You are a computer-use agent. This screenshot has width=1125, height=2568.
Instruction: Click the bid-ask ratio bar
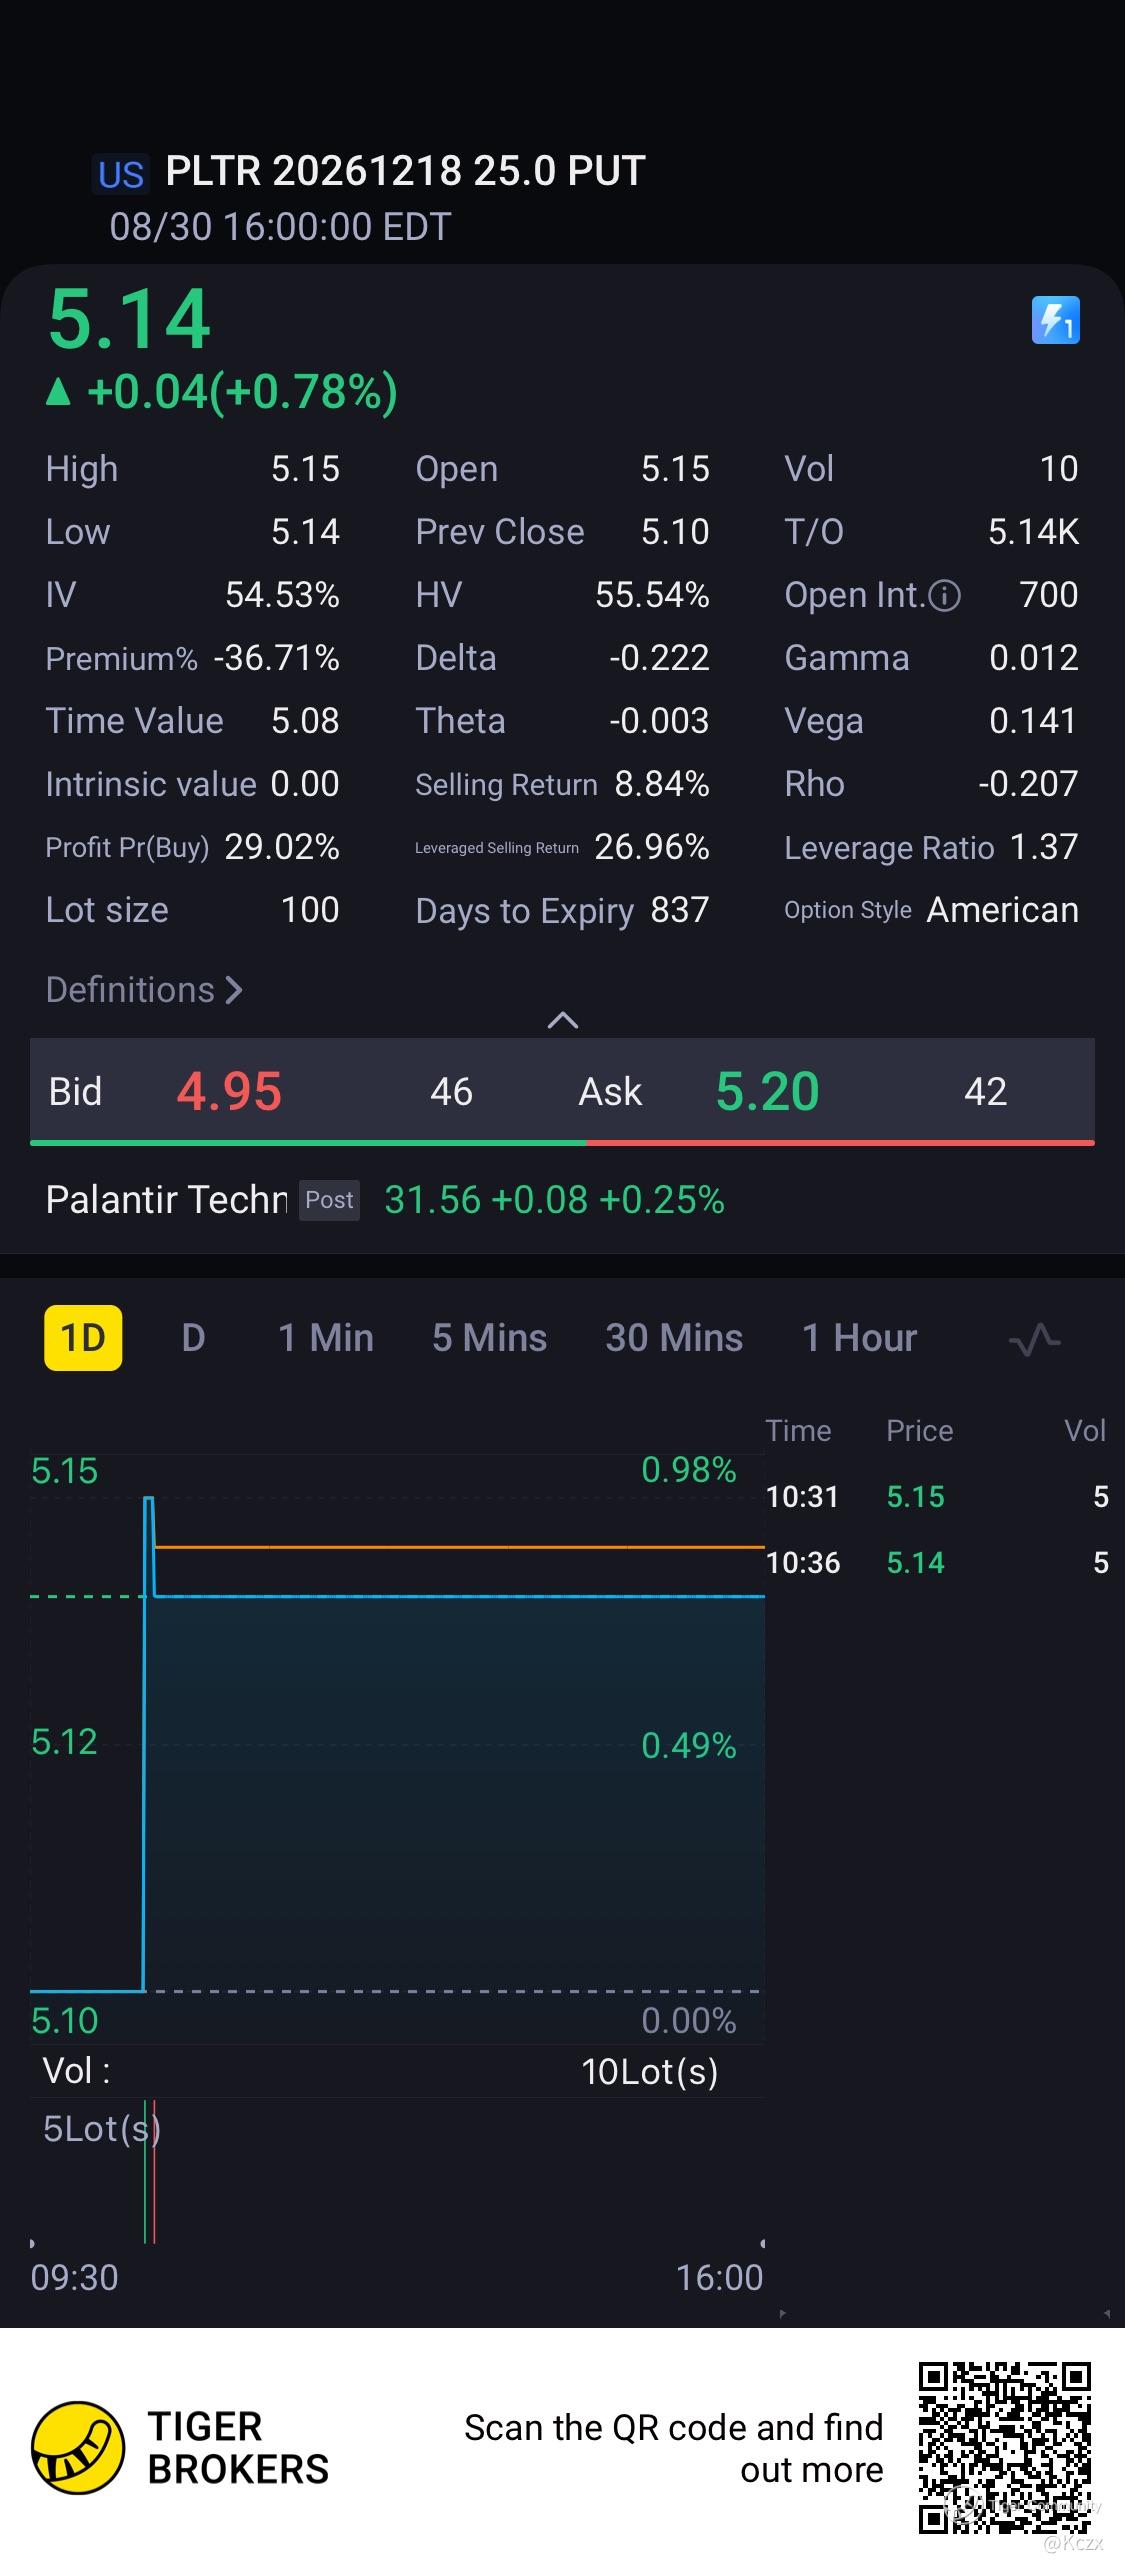coord(562,1142)
